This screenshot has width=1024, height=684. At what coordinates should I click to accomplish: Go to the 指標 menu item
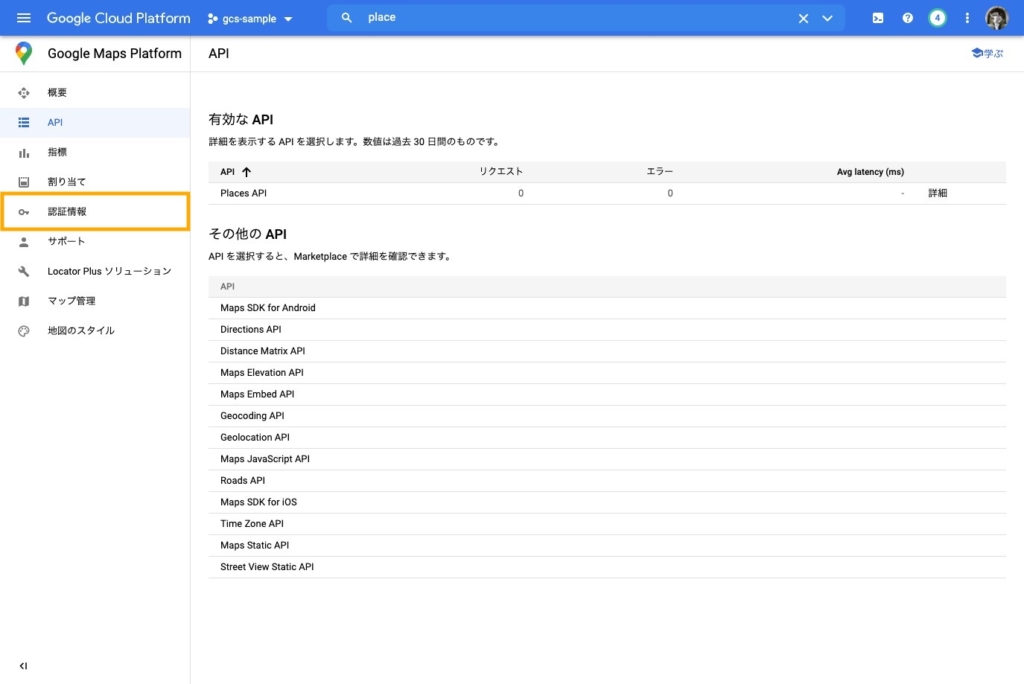95,152
